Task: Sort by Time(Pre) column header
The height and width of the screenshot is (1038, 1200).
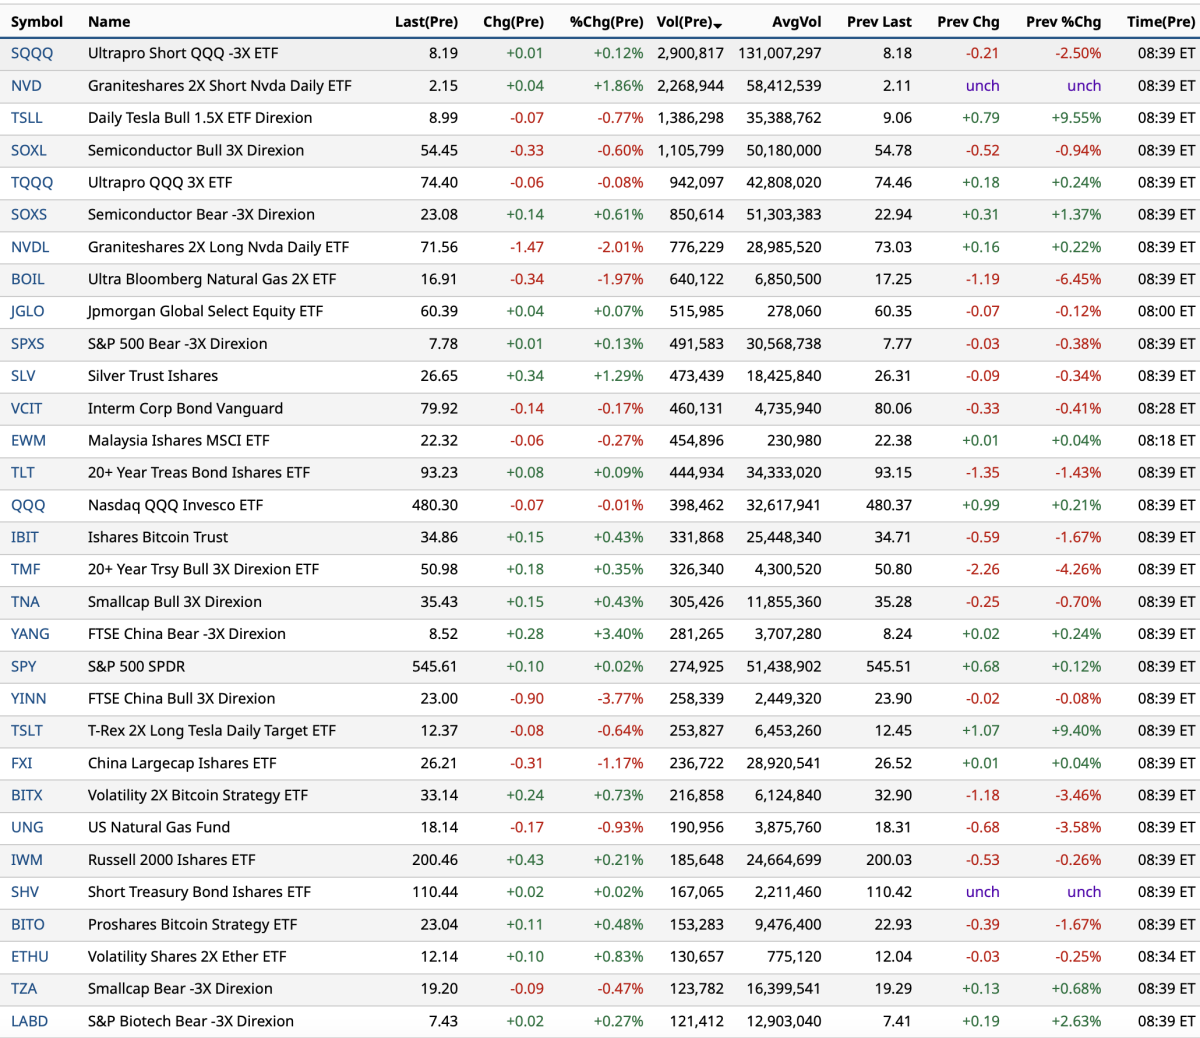Action: tap(1160, 22)
